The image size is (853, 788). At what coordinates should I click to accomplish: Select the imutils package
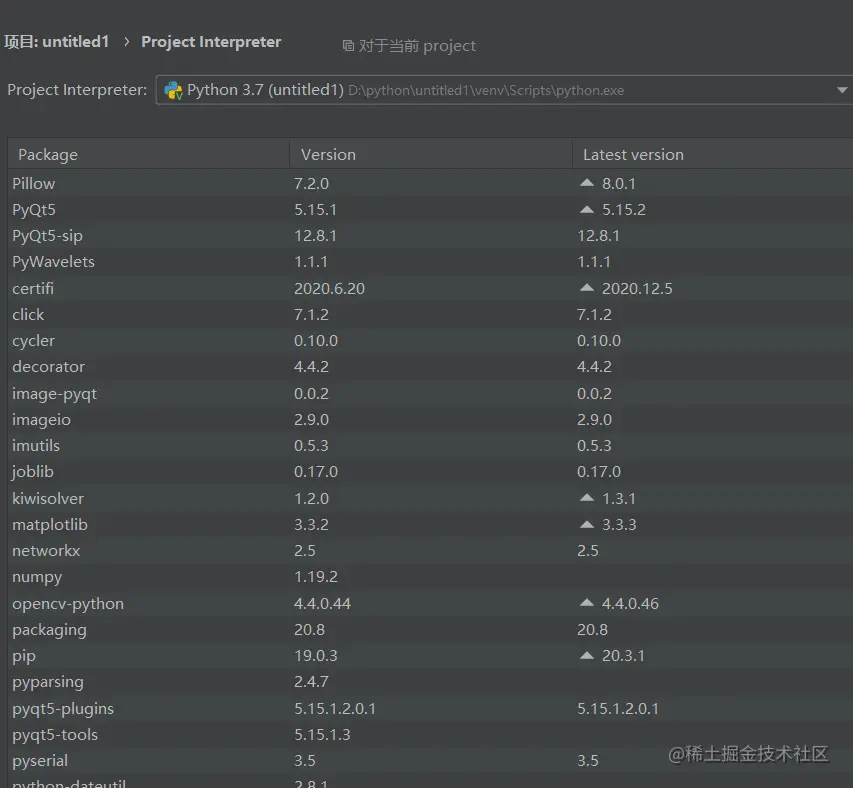[x=36, y=445]
